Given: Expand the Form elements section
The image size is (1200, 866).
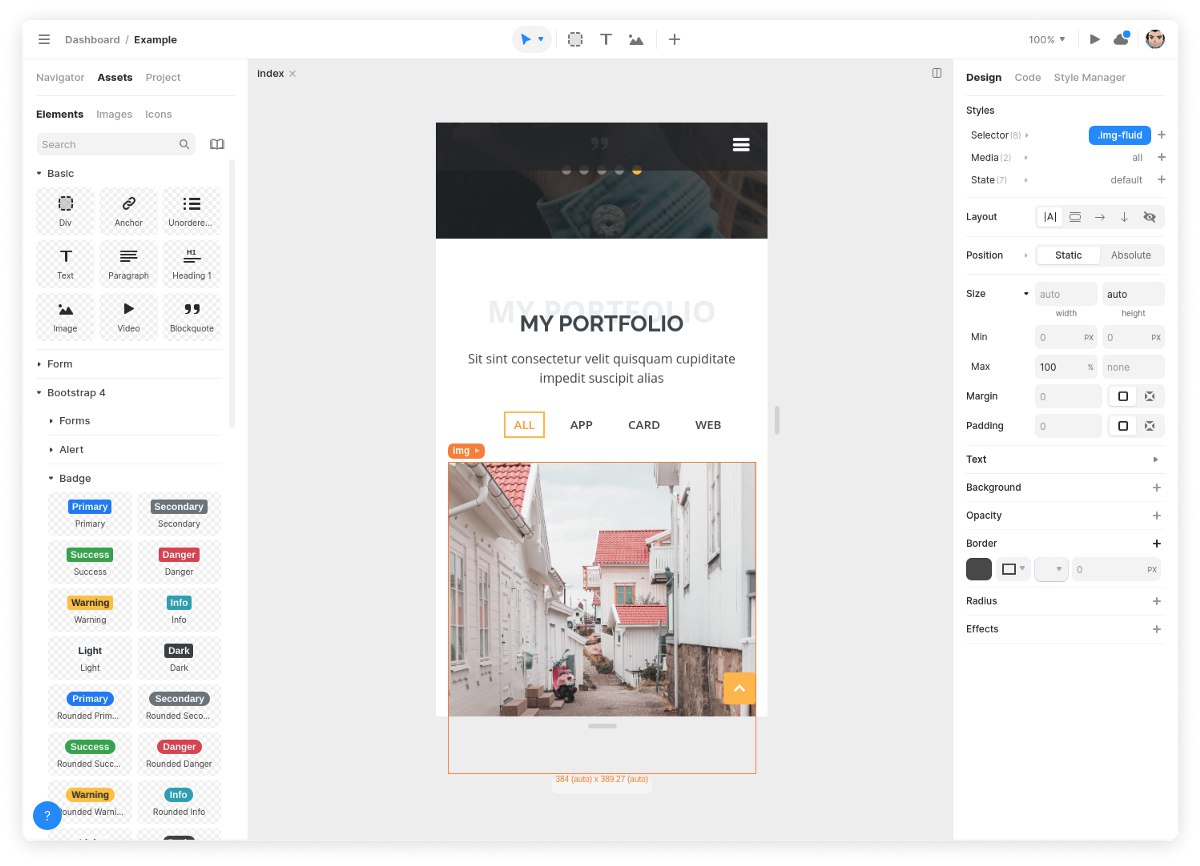Looking at the screenshot, I should (x=60, y=364).
